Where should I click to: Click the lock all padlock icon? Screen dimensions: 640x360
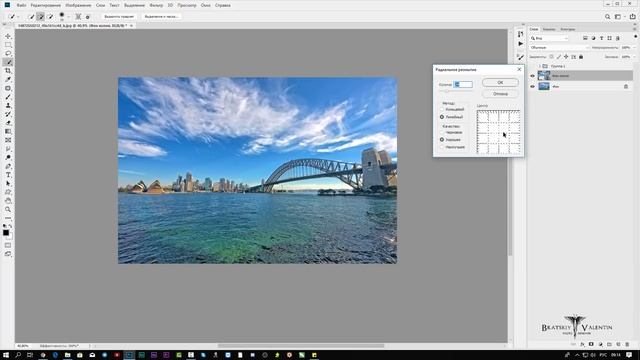click(x=581, y=57)
